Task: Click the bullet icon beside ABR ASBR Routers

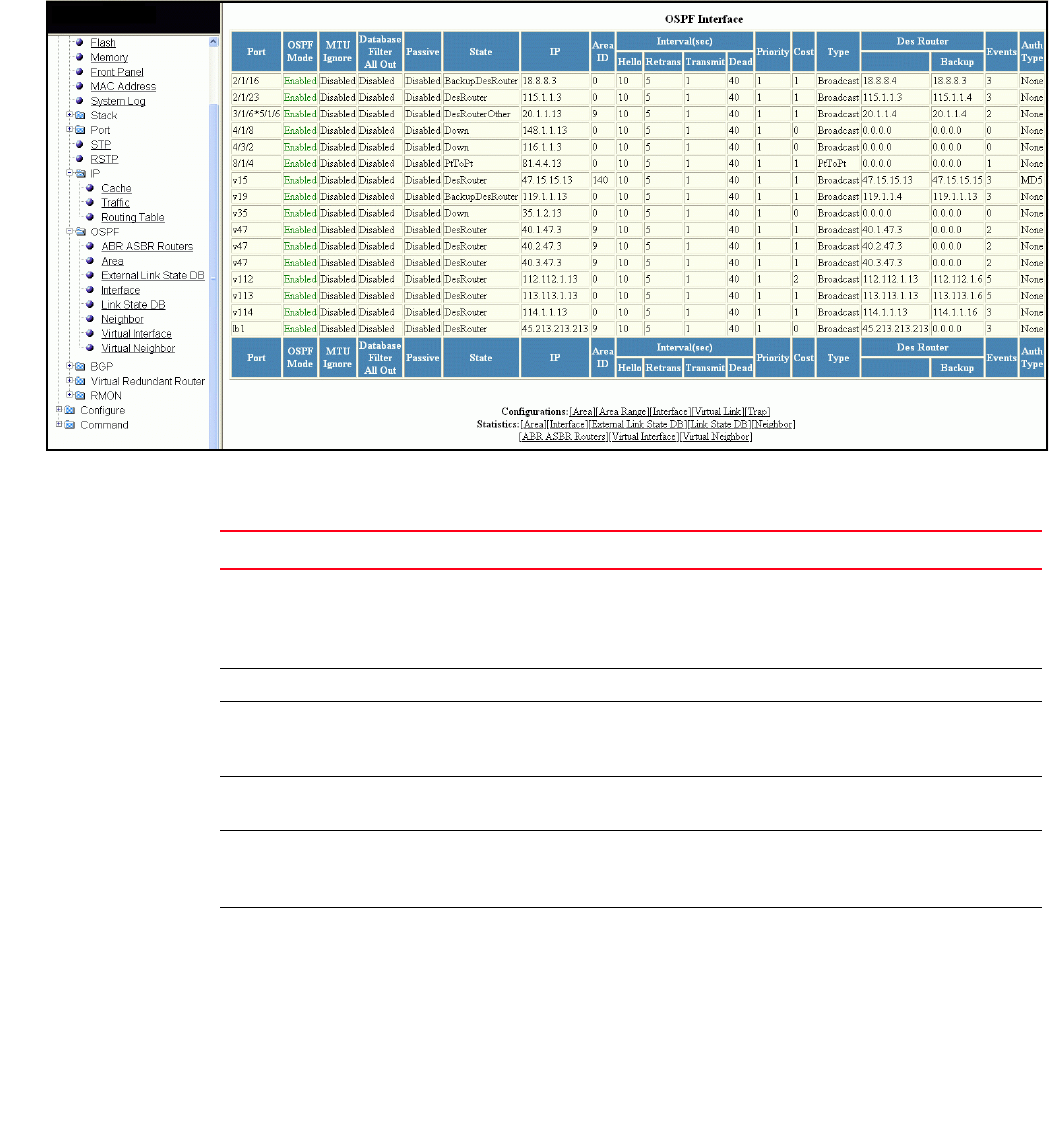Action: (x=90, y=246)
